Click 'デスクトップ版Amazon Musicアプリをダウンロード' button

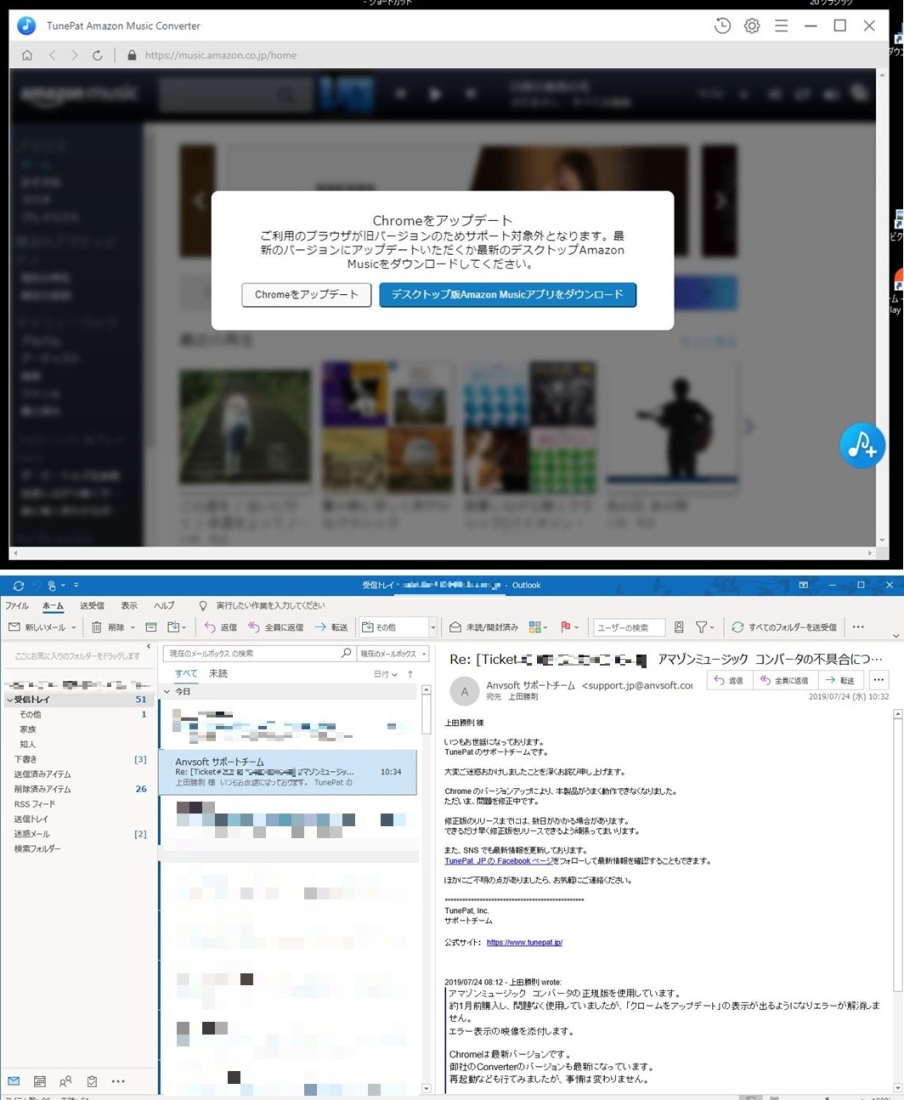tap(508, 295)
